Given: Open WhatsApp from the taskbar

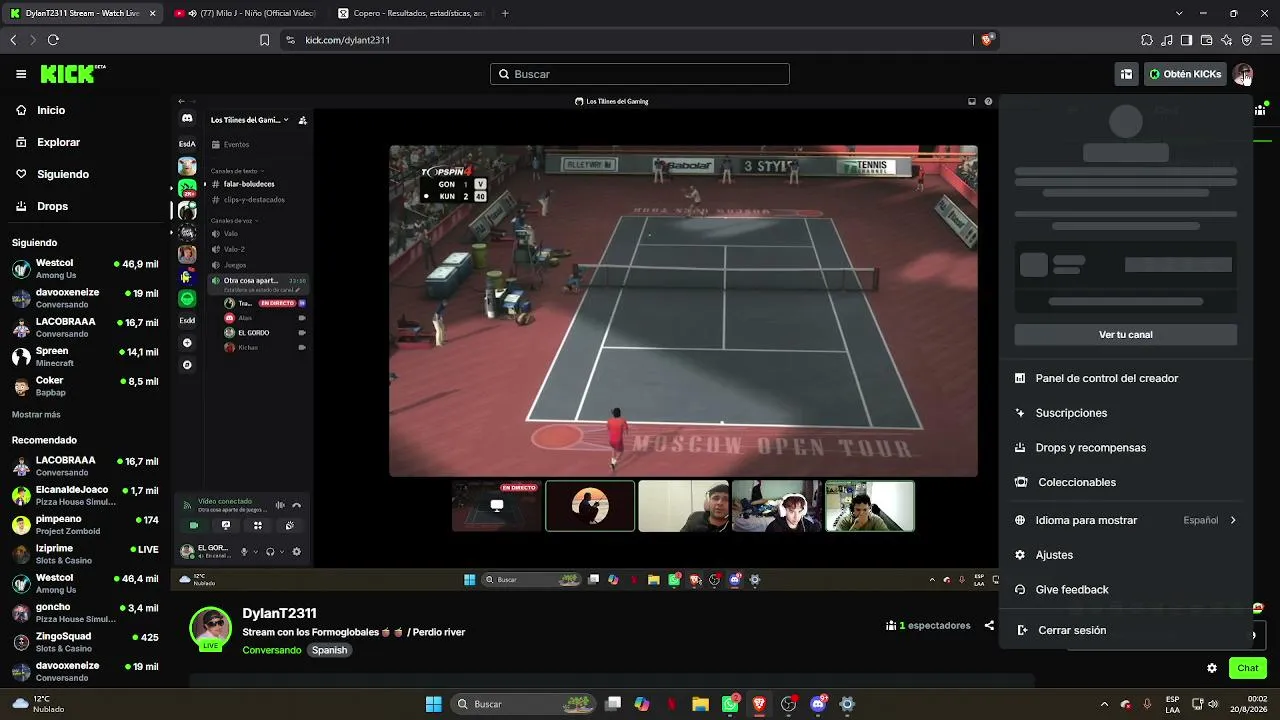Looking at the screenshot, I should tap(731, 704).
